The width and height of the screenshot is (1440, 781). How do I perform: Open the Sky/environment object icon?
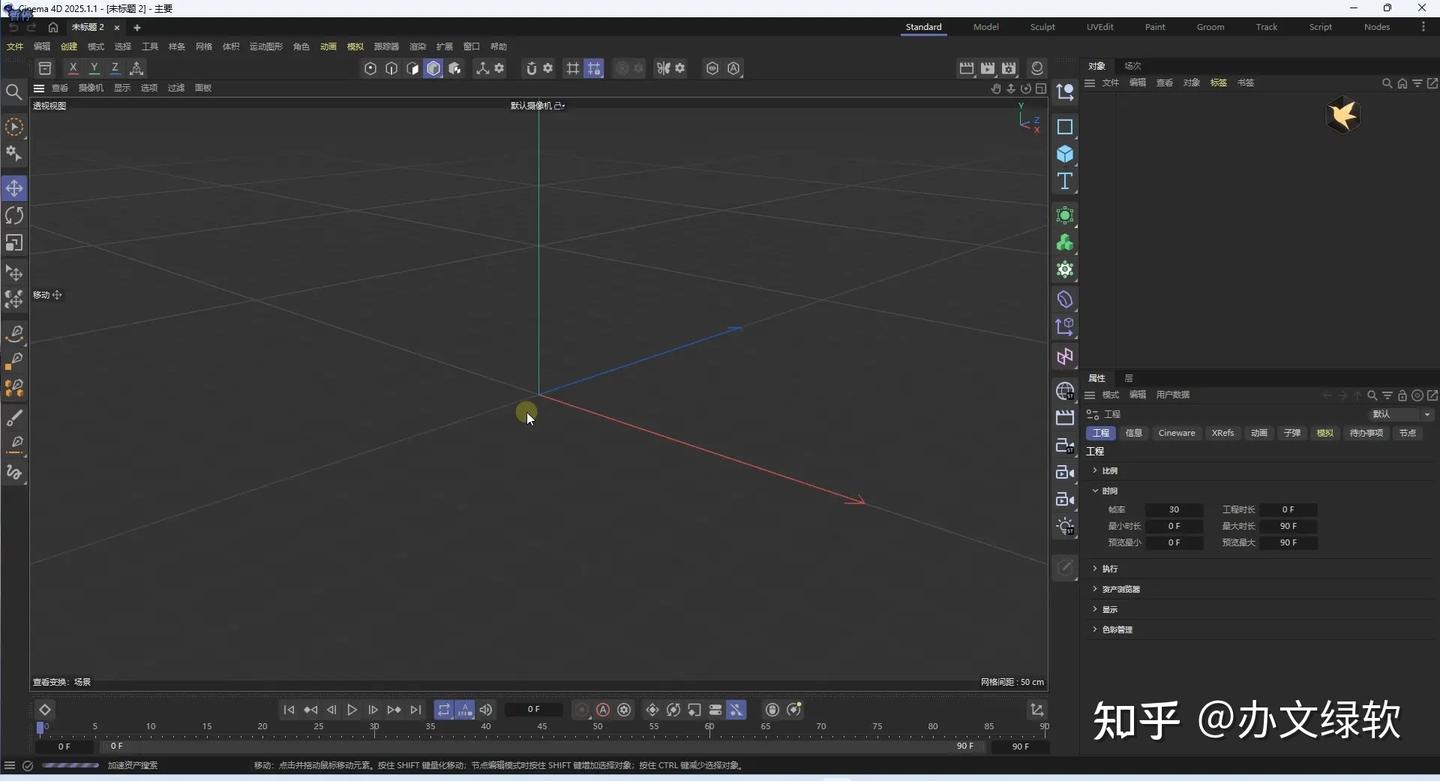click(1064, 391)
